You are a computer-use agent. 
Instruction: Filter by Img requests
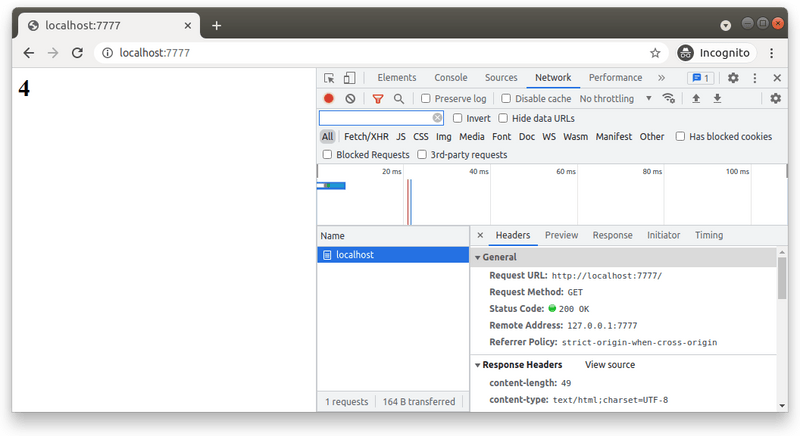[x=443, y=137]
